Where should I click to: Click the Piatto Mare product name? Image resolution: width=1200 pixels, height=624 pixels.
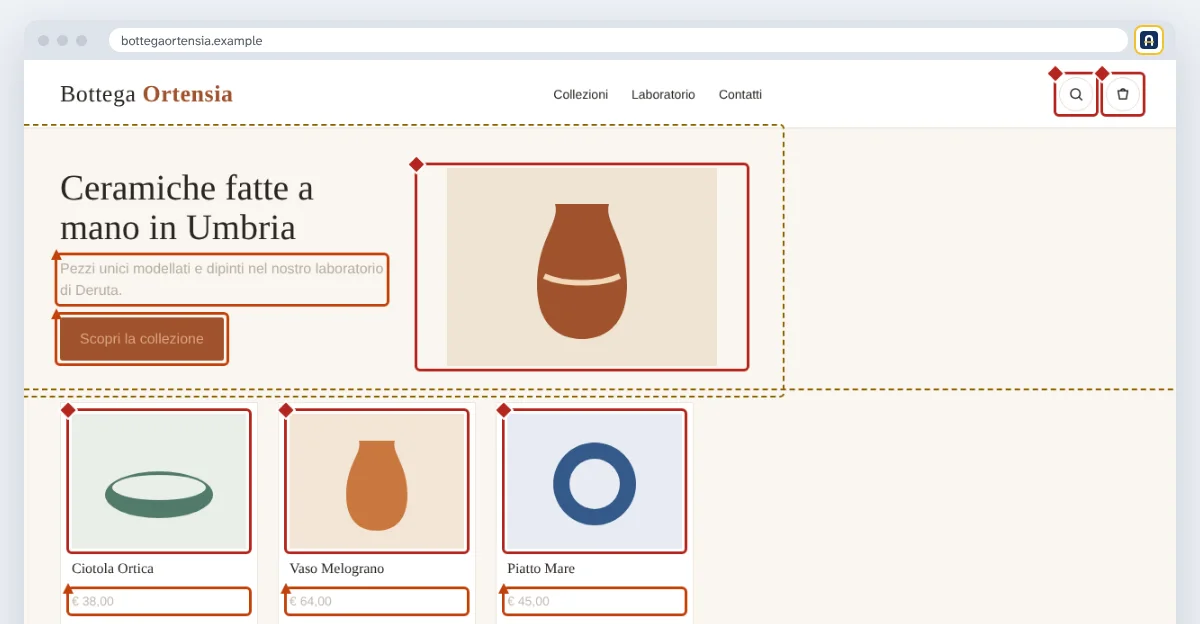tap(541, 568)
